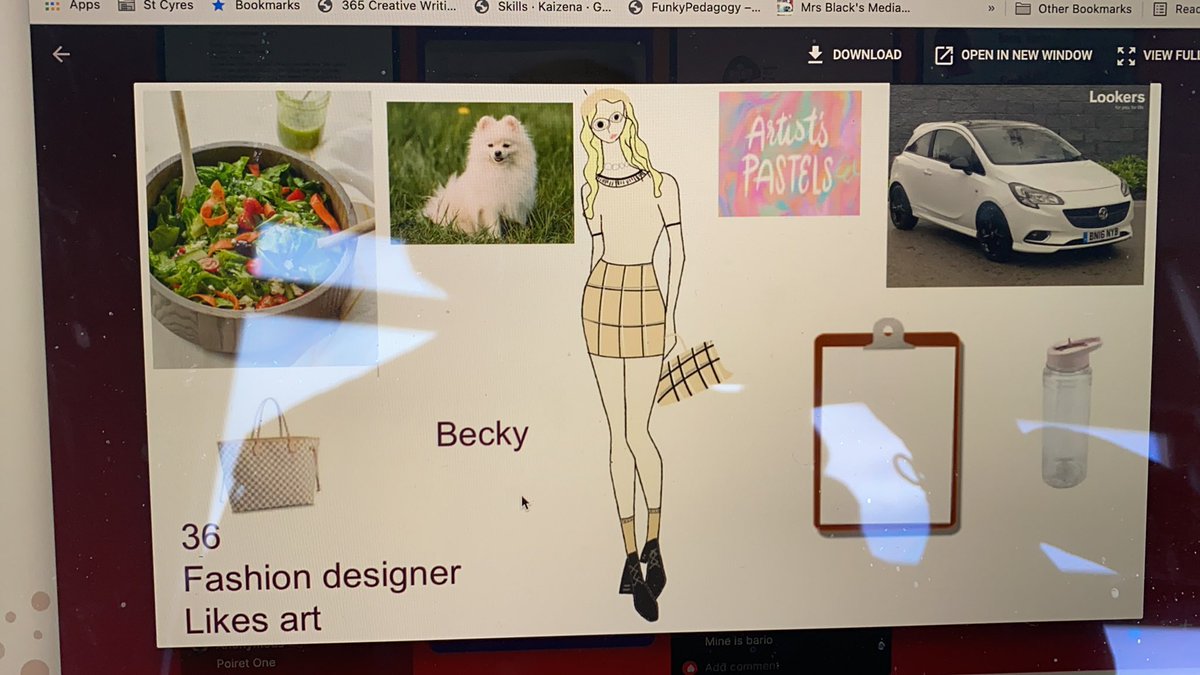This screenshot has width=1200, height=675.
Task: Open the Apps bookmark
Action: click(73, 6)
